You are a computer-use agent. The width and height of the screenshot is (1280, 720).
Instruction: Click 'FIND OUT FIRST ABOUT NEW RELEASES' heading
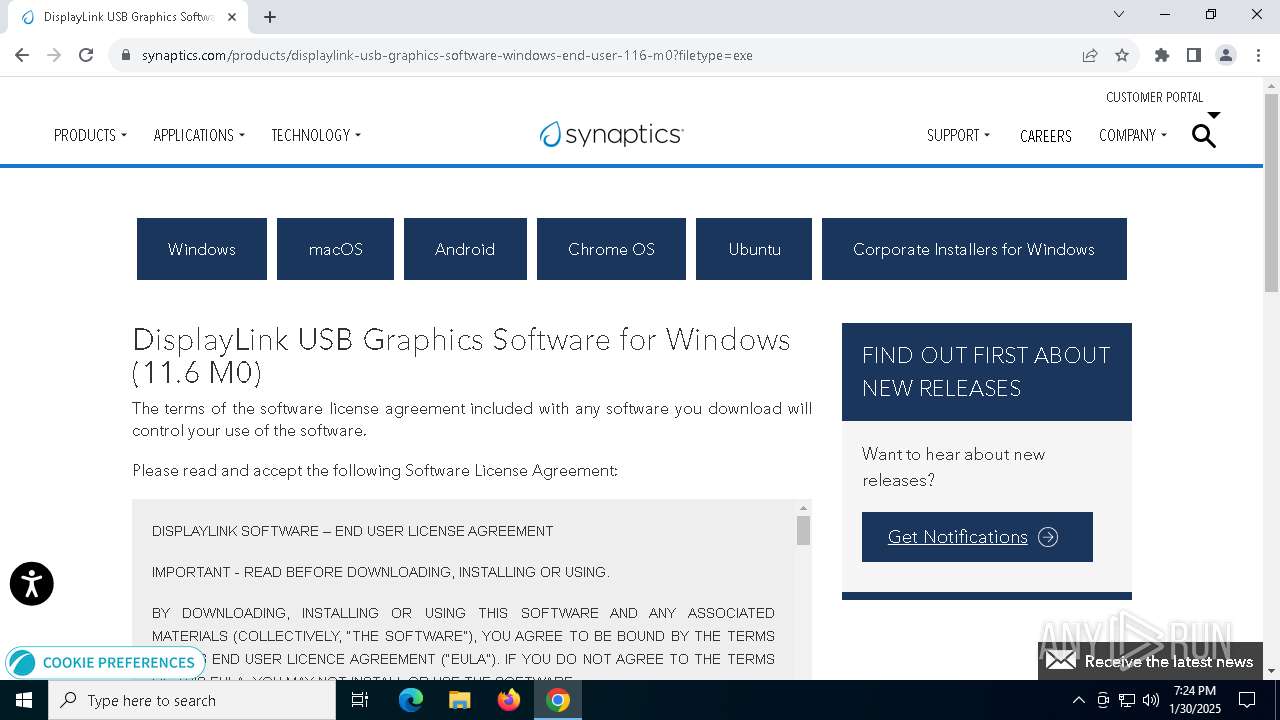click(x=986, y=372)
